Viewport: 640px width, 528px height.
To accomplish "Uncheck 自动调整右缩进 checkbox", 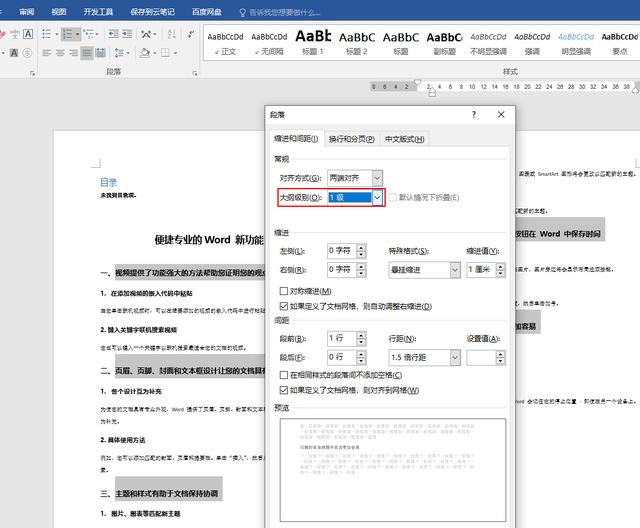I will pyautogui.click(x=284, y=306).
